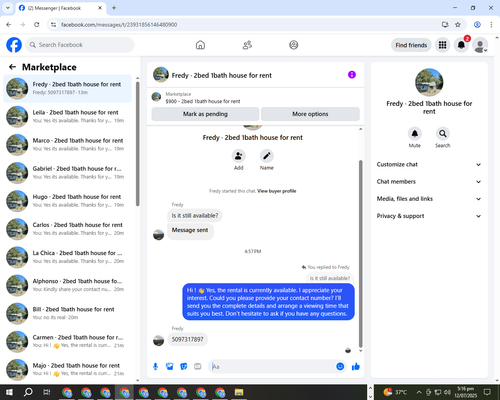
Task: Open Hugo conversation in list
Action: coord(67,201)
